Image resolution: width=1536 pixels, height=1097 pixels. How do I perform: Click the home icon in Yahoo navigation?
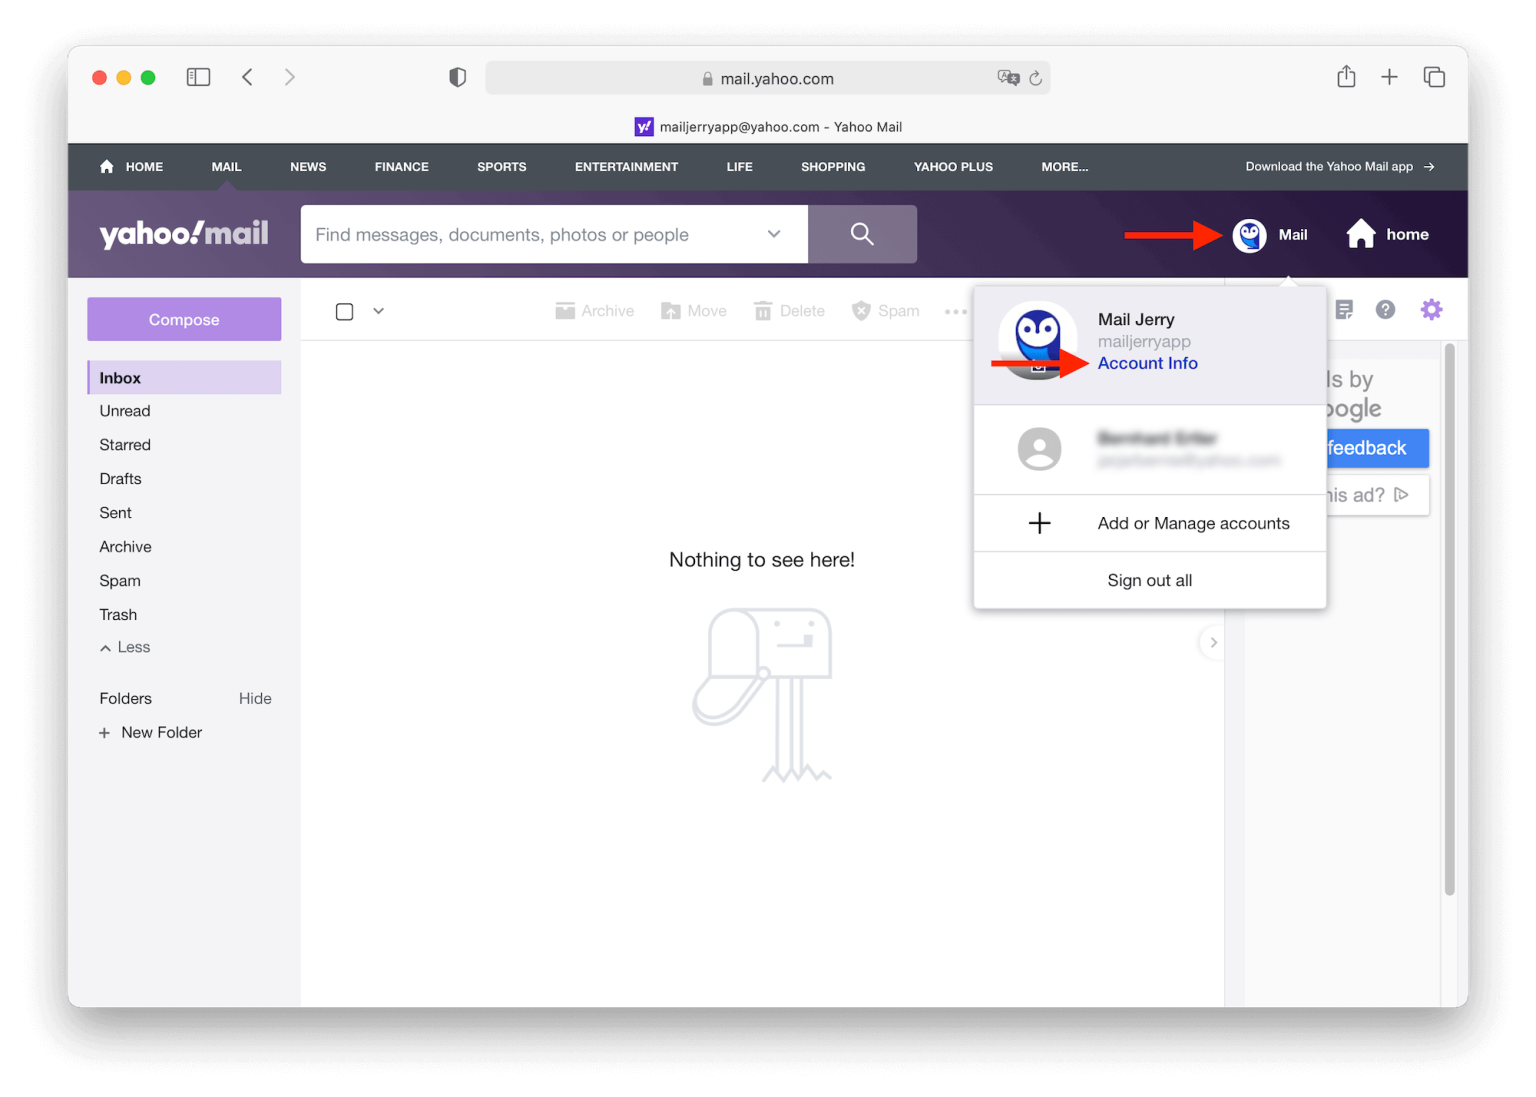click(107, 167)
